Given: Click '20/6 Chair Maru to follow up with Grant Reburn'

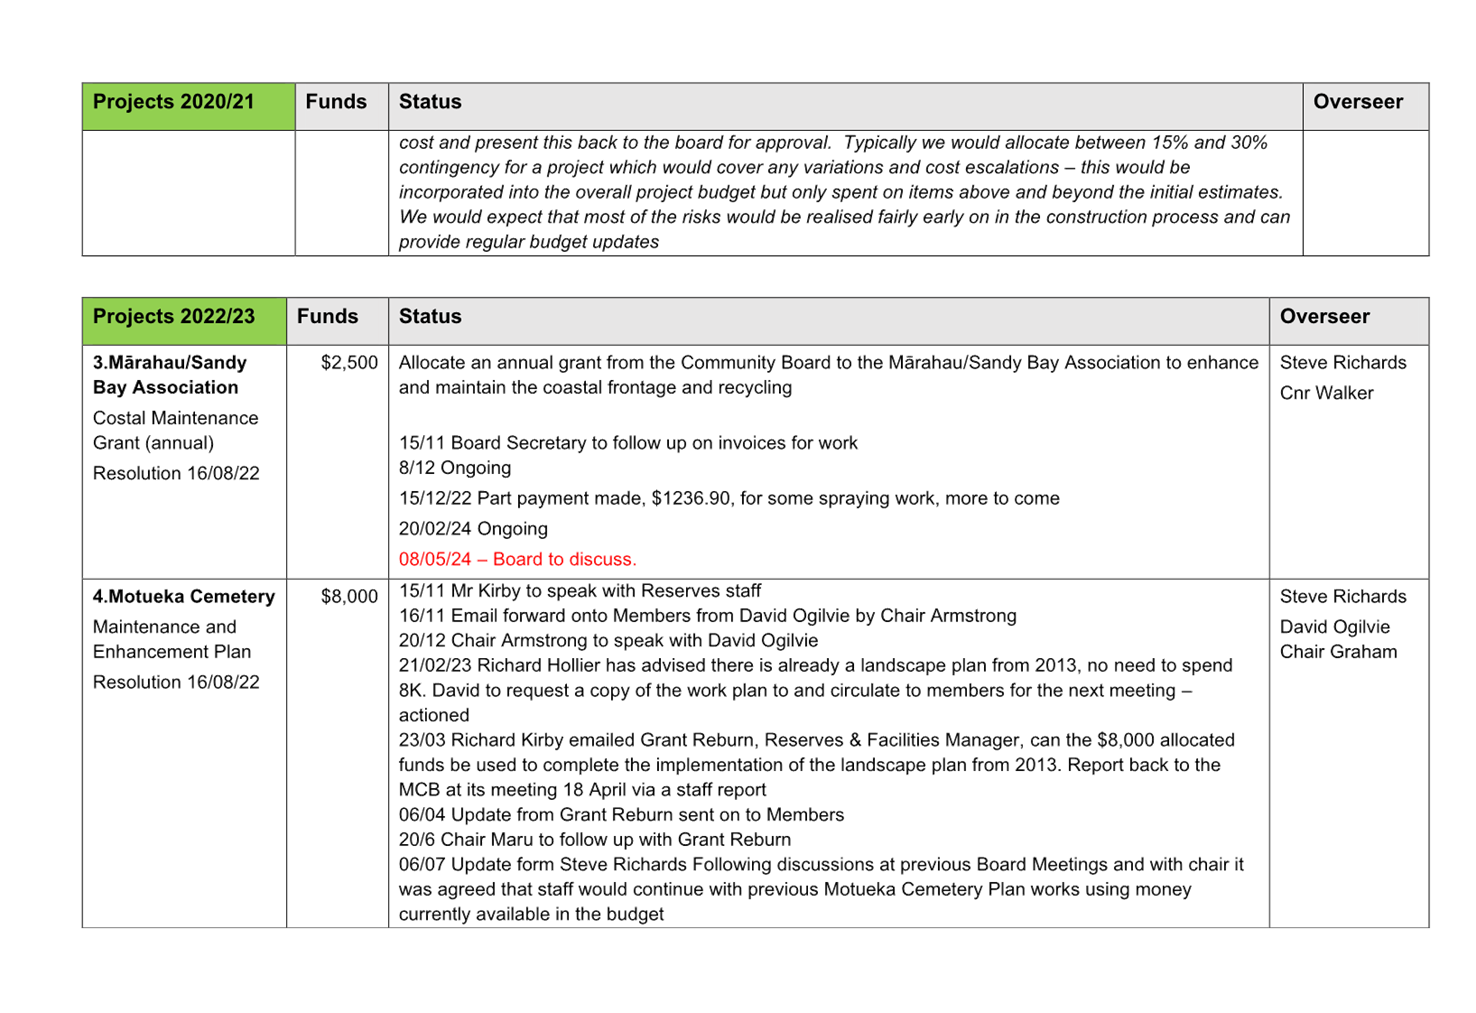Looking at the screenshot, I should pos(595,840).
